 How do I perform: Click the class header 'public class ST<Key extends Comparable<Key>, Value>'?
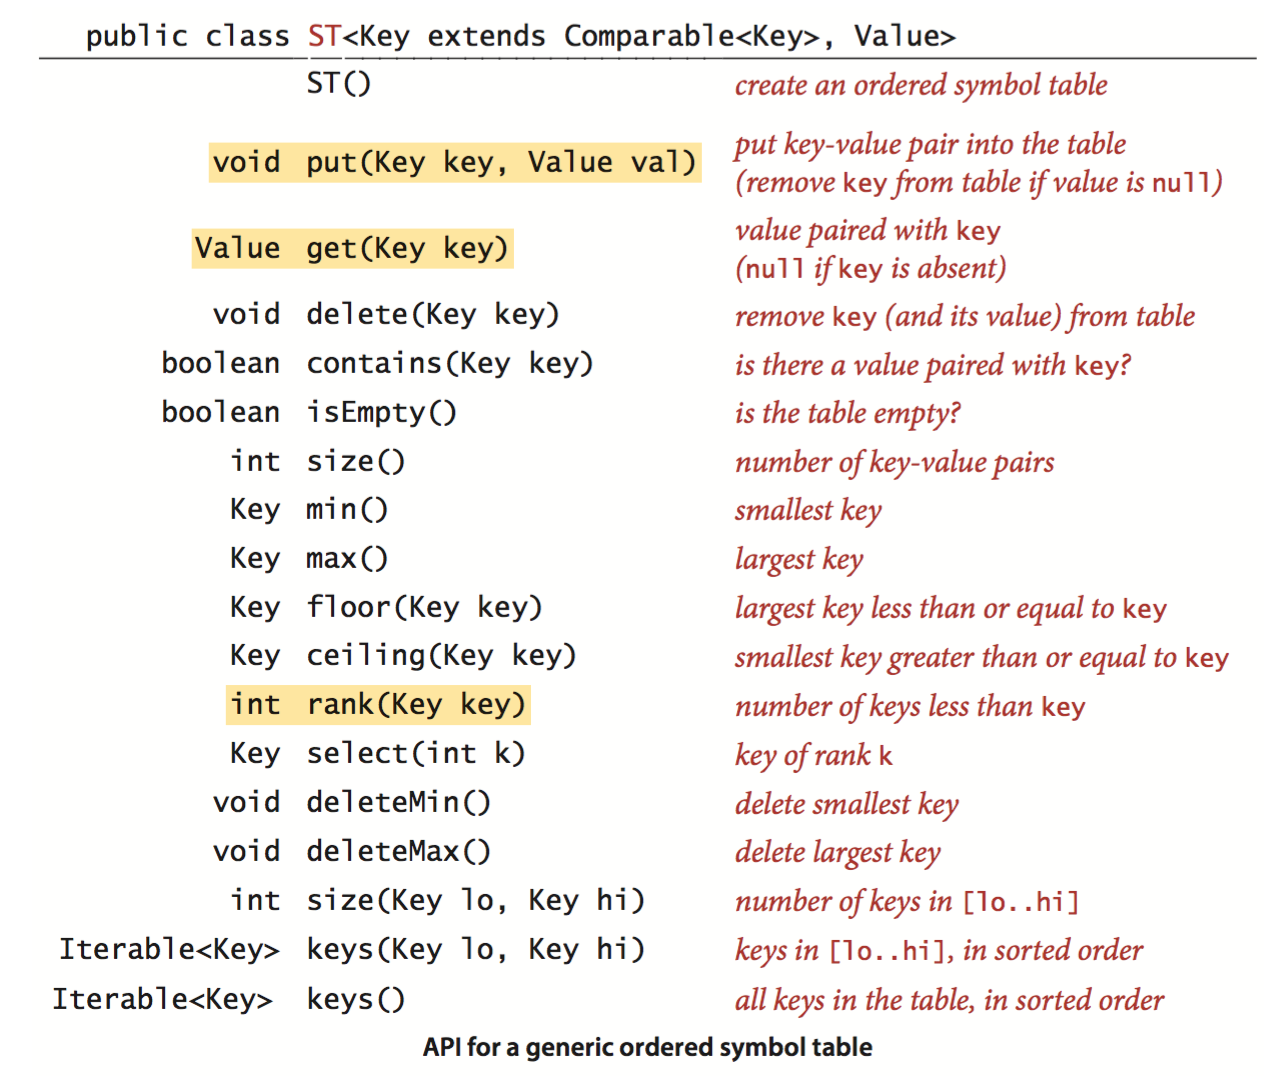pos(520,36)
